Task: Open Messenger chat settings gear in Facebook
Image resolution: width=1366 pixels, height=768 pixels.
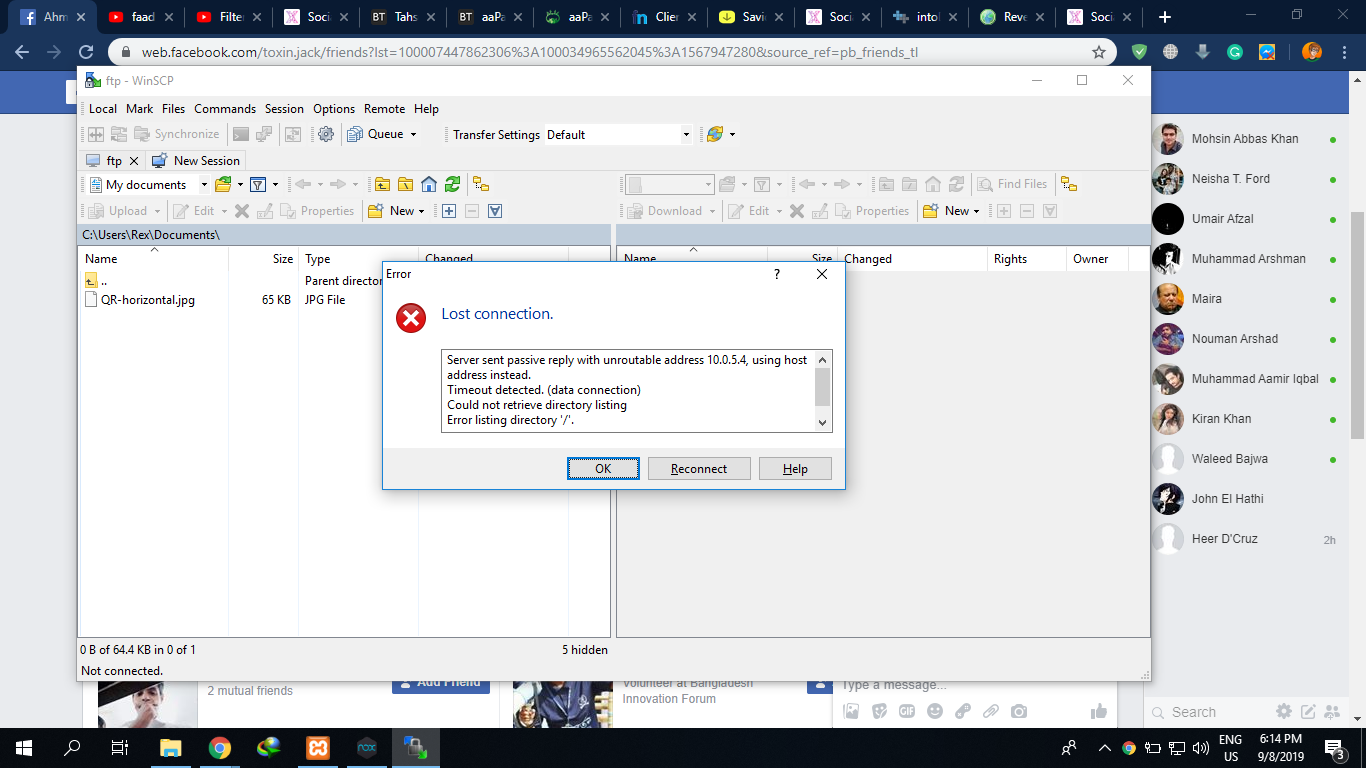Action: pyautogui.click(x=1284, y=712)
